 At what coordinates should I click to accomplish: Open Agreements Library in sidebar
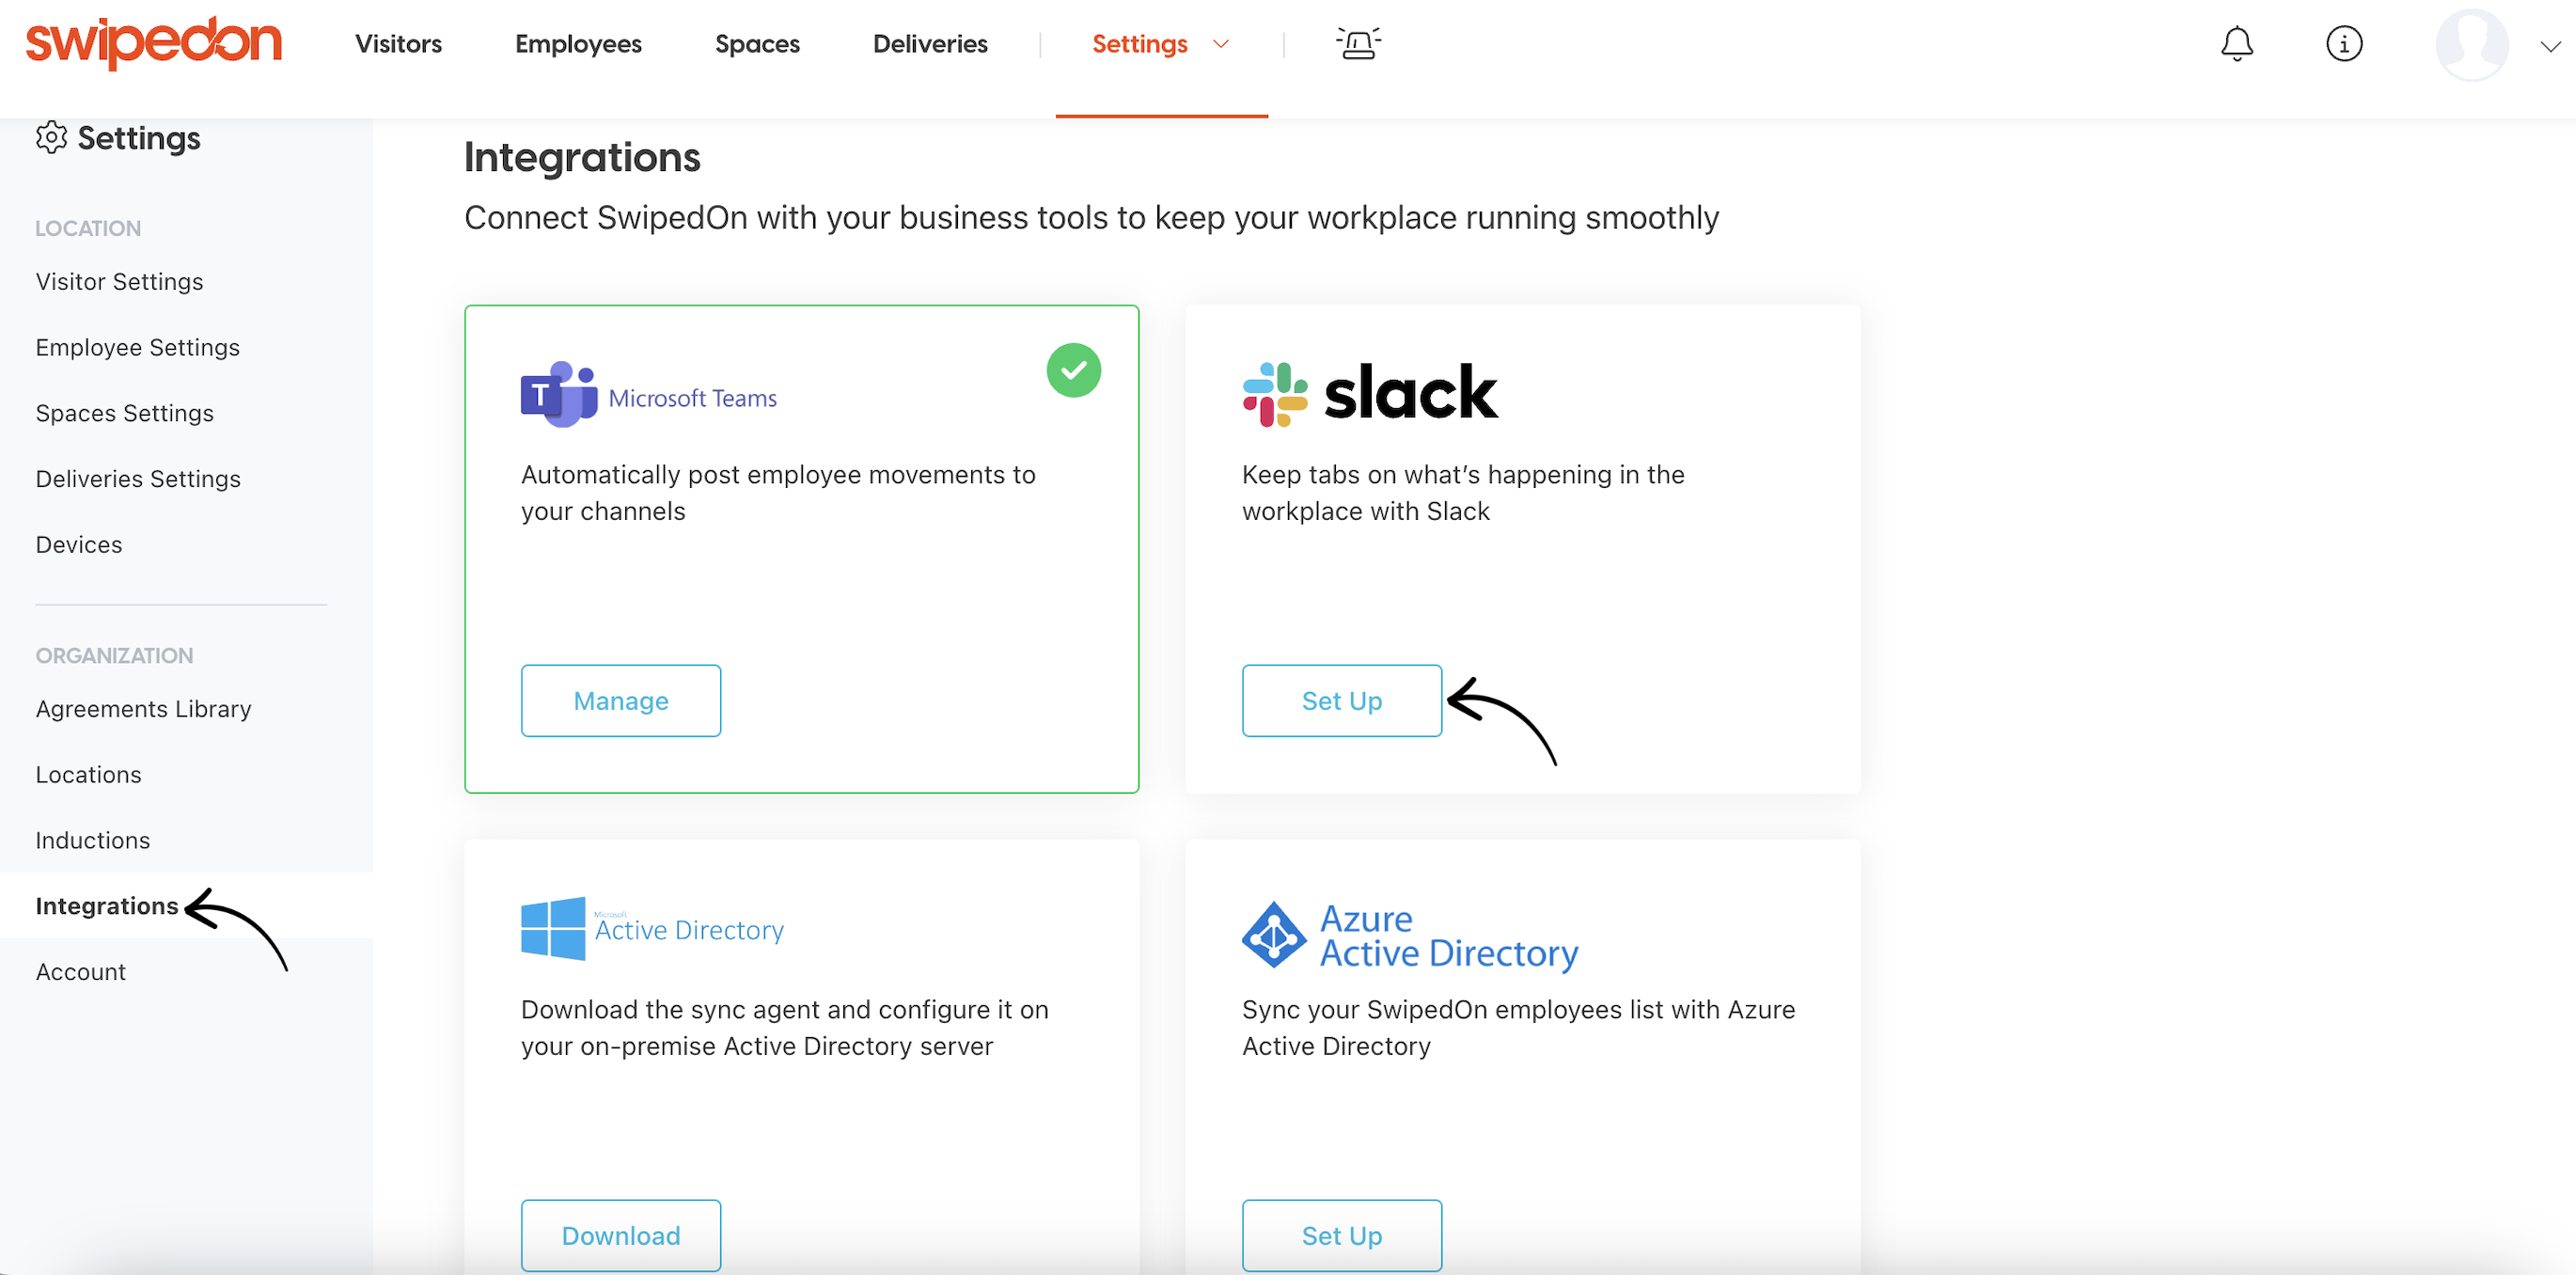[x=143, y=709]
